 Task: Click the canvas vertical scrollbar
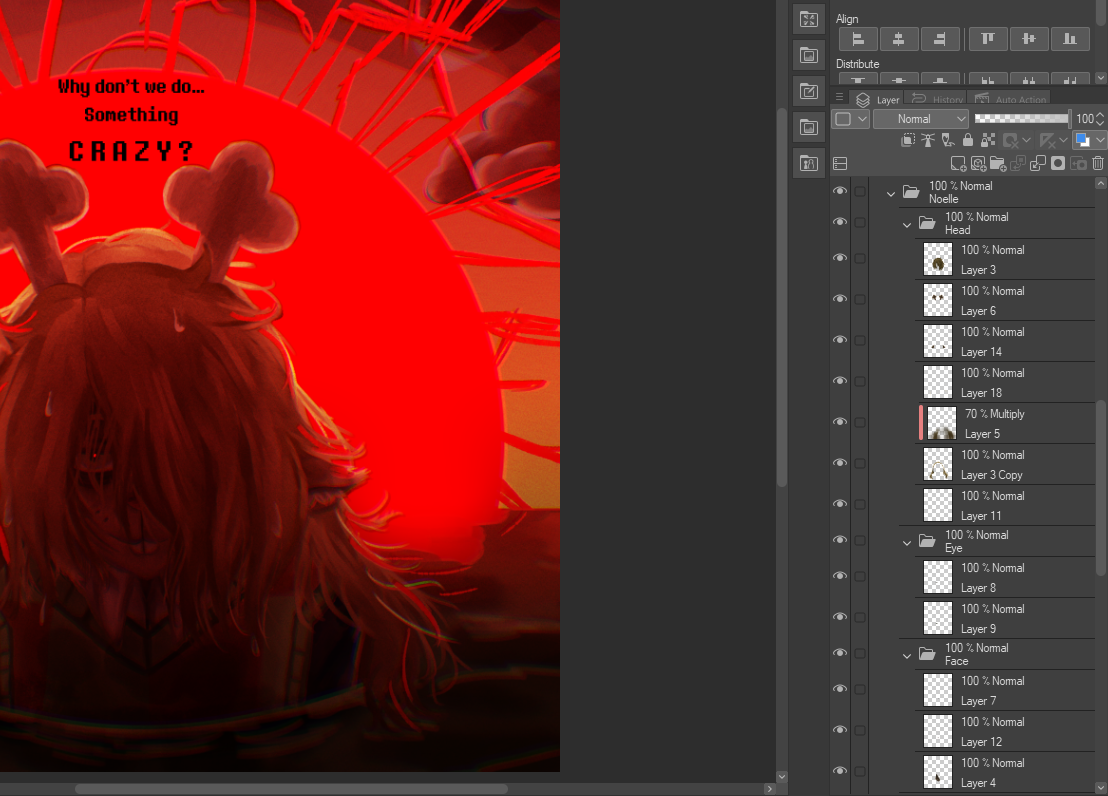point(782,297)
